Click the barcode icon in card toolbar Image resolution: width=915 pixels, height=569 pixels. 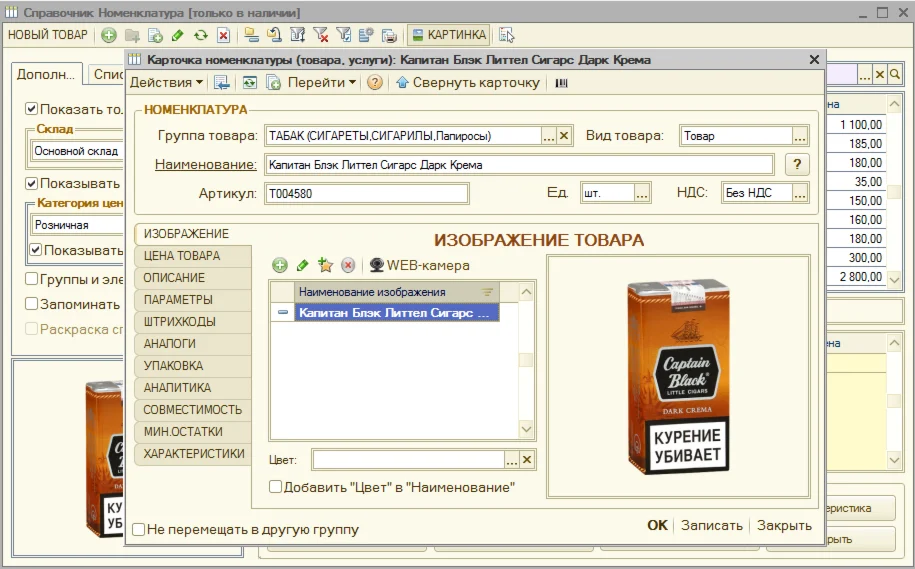[x=562, y=83]
